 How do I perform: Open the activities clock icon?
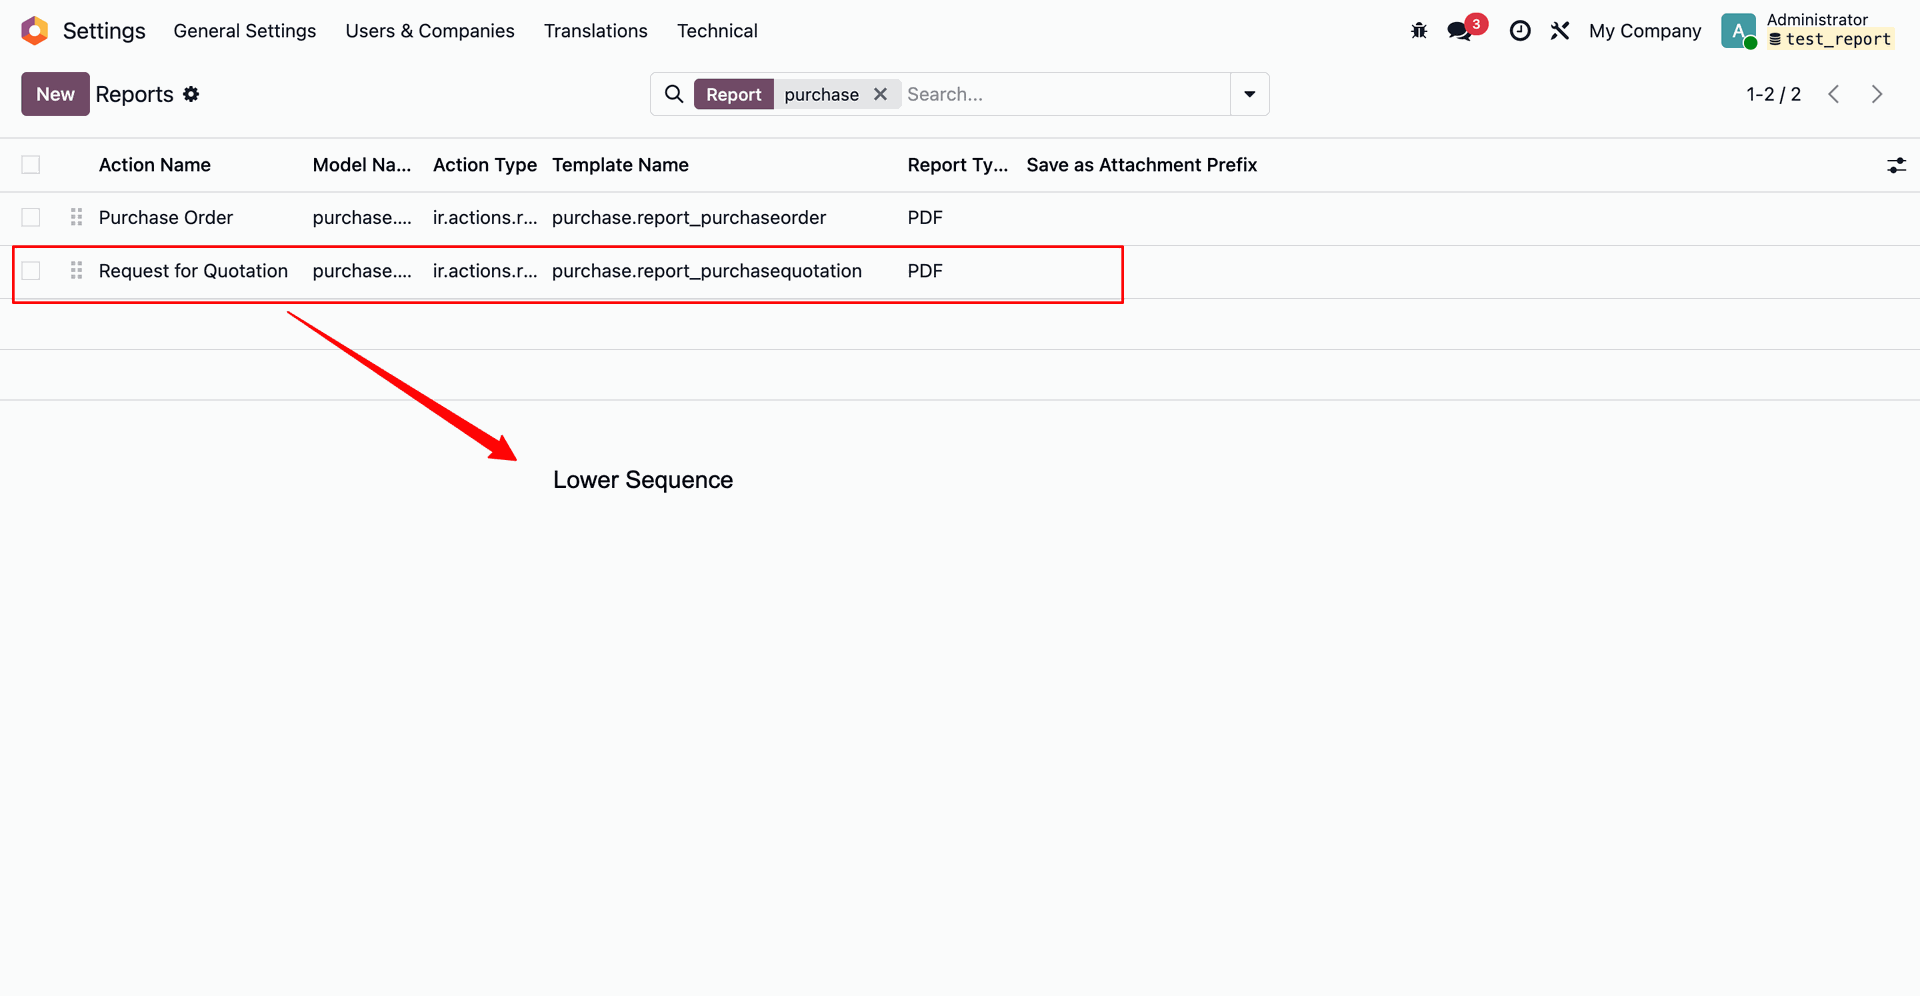[x=1520, y=31]
